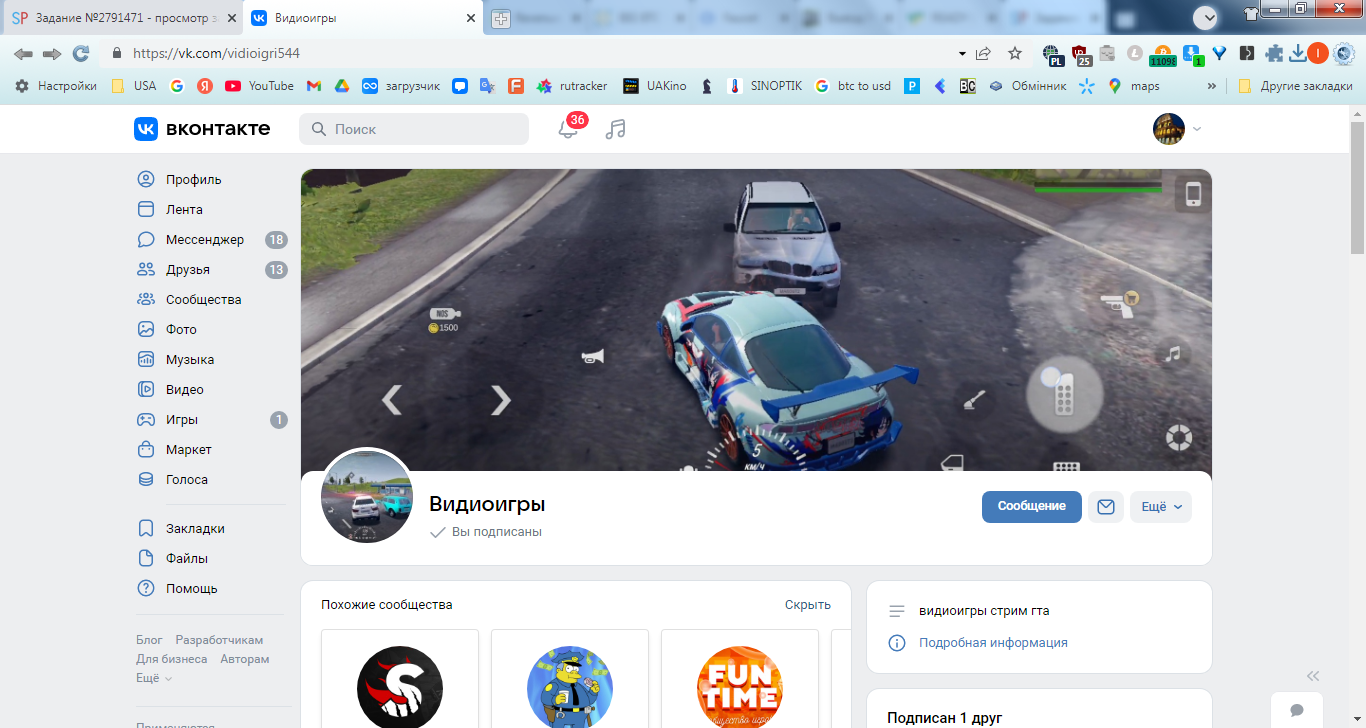Open the Профиль sidebar item

point(194,180)
